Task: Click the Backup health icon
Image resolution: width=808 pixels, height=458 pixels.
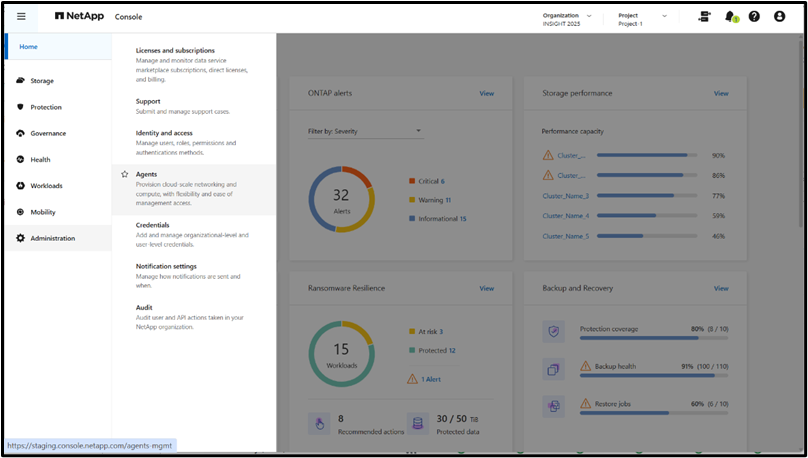Action: (x=554, y=368)
